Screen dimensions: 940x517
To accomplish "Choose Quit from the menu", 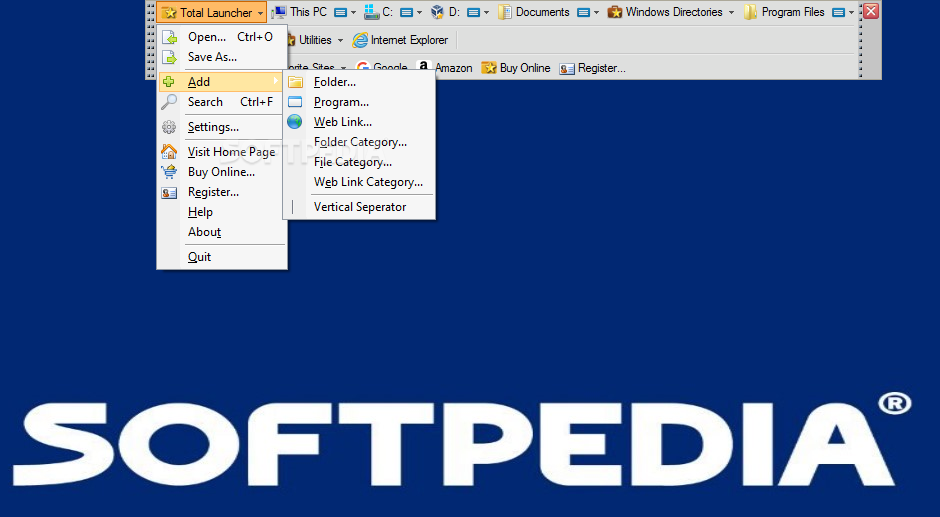I will coord(222,257).
